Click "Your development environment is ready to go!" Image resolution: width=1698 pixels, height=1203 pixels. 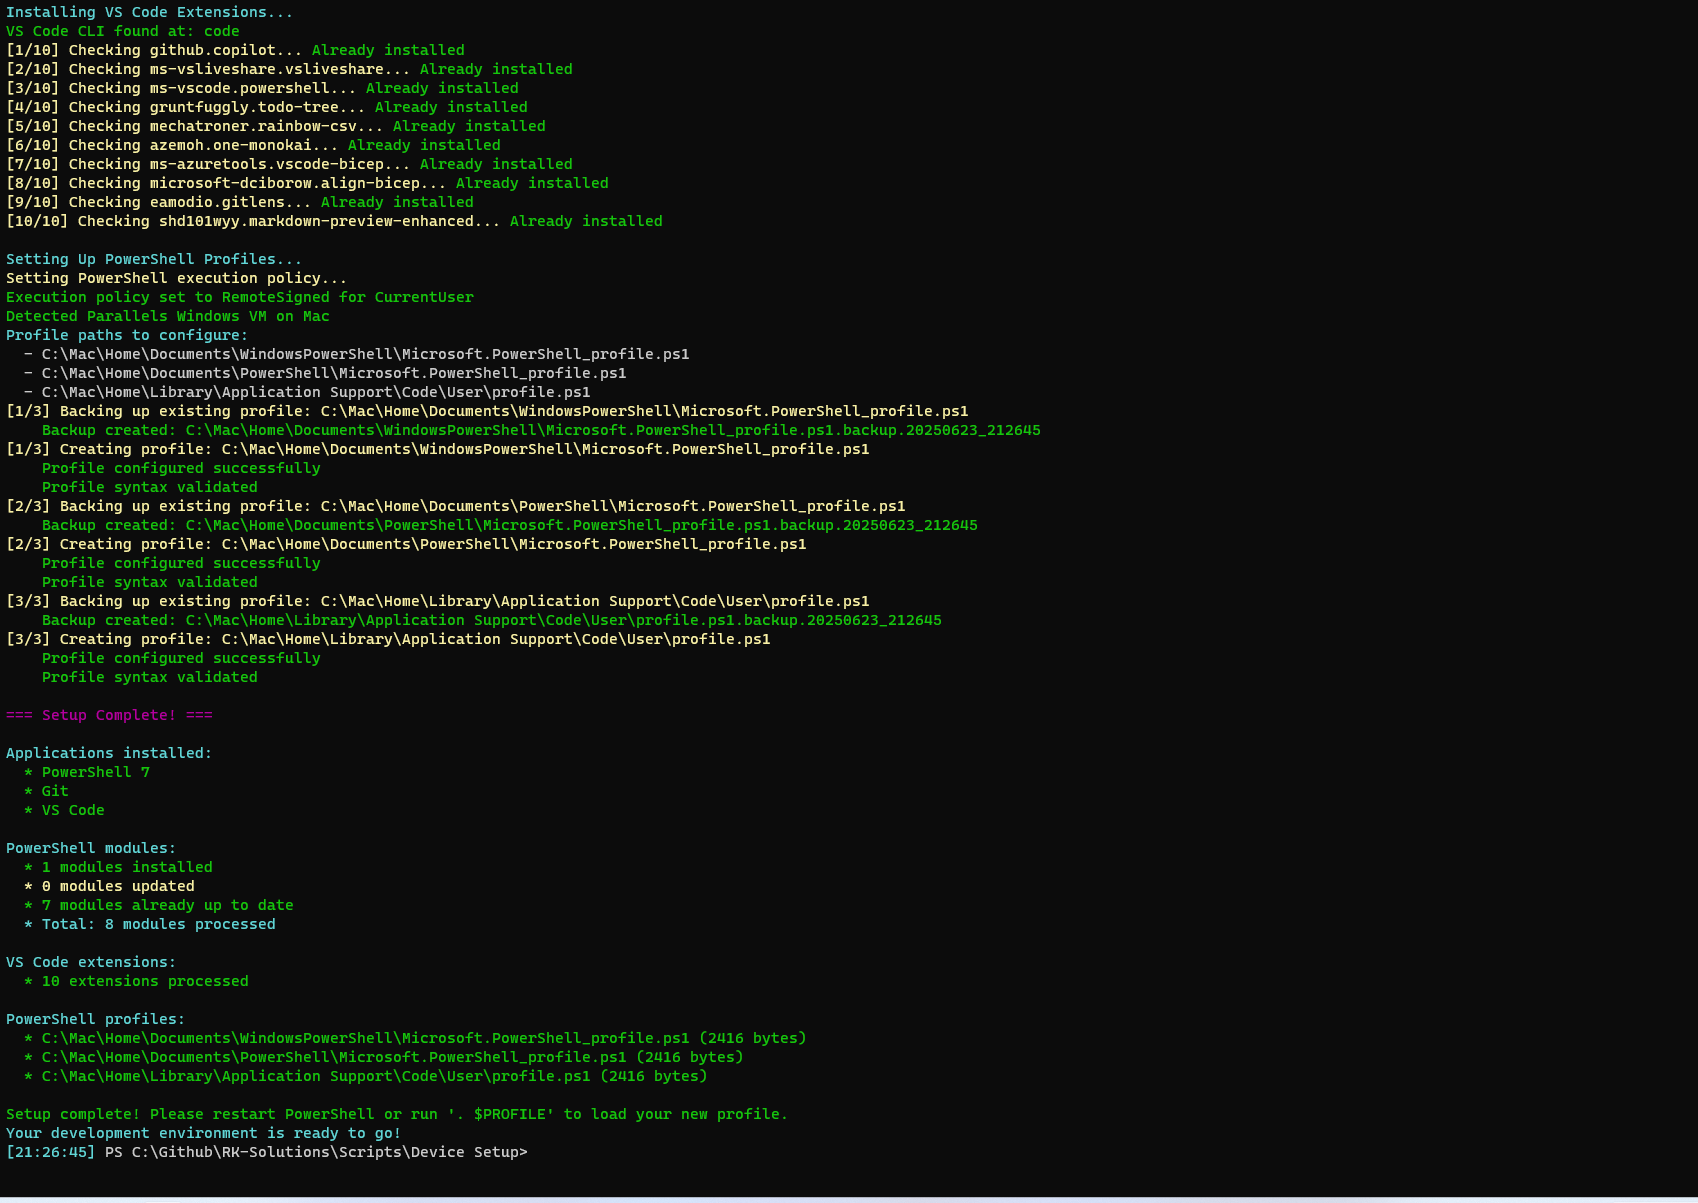coord(203,1133)
